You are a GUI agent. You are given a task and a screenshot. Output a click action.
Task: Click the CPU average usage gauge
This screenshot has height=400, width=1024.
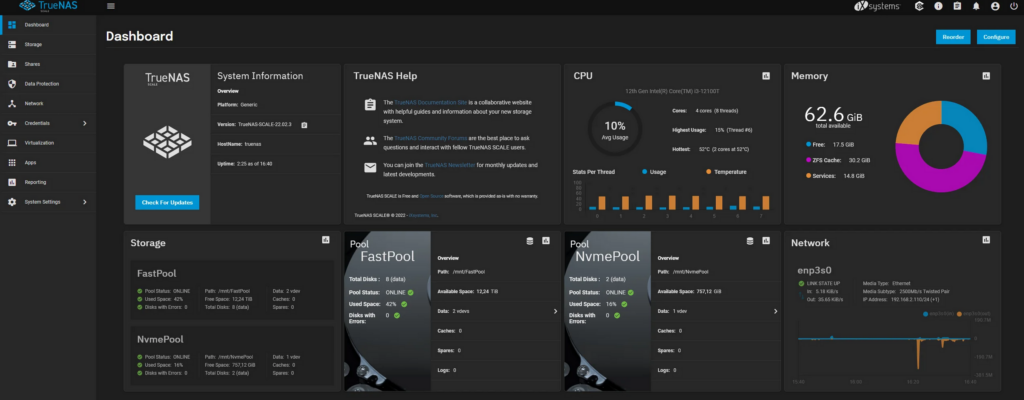point(614,129)
